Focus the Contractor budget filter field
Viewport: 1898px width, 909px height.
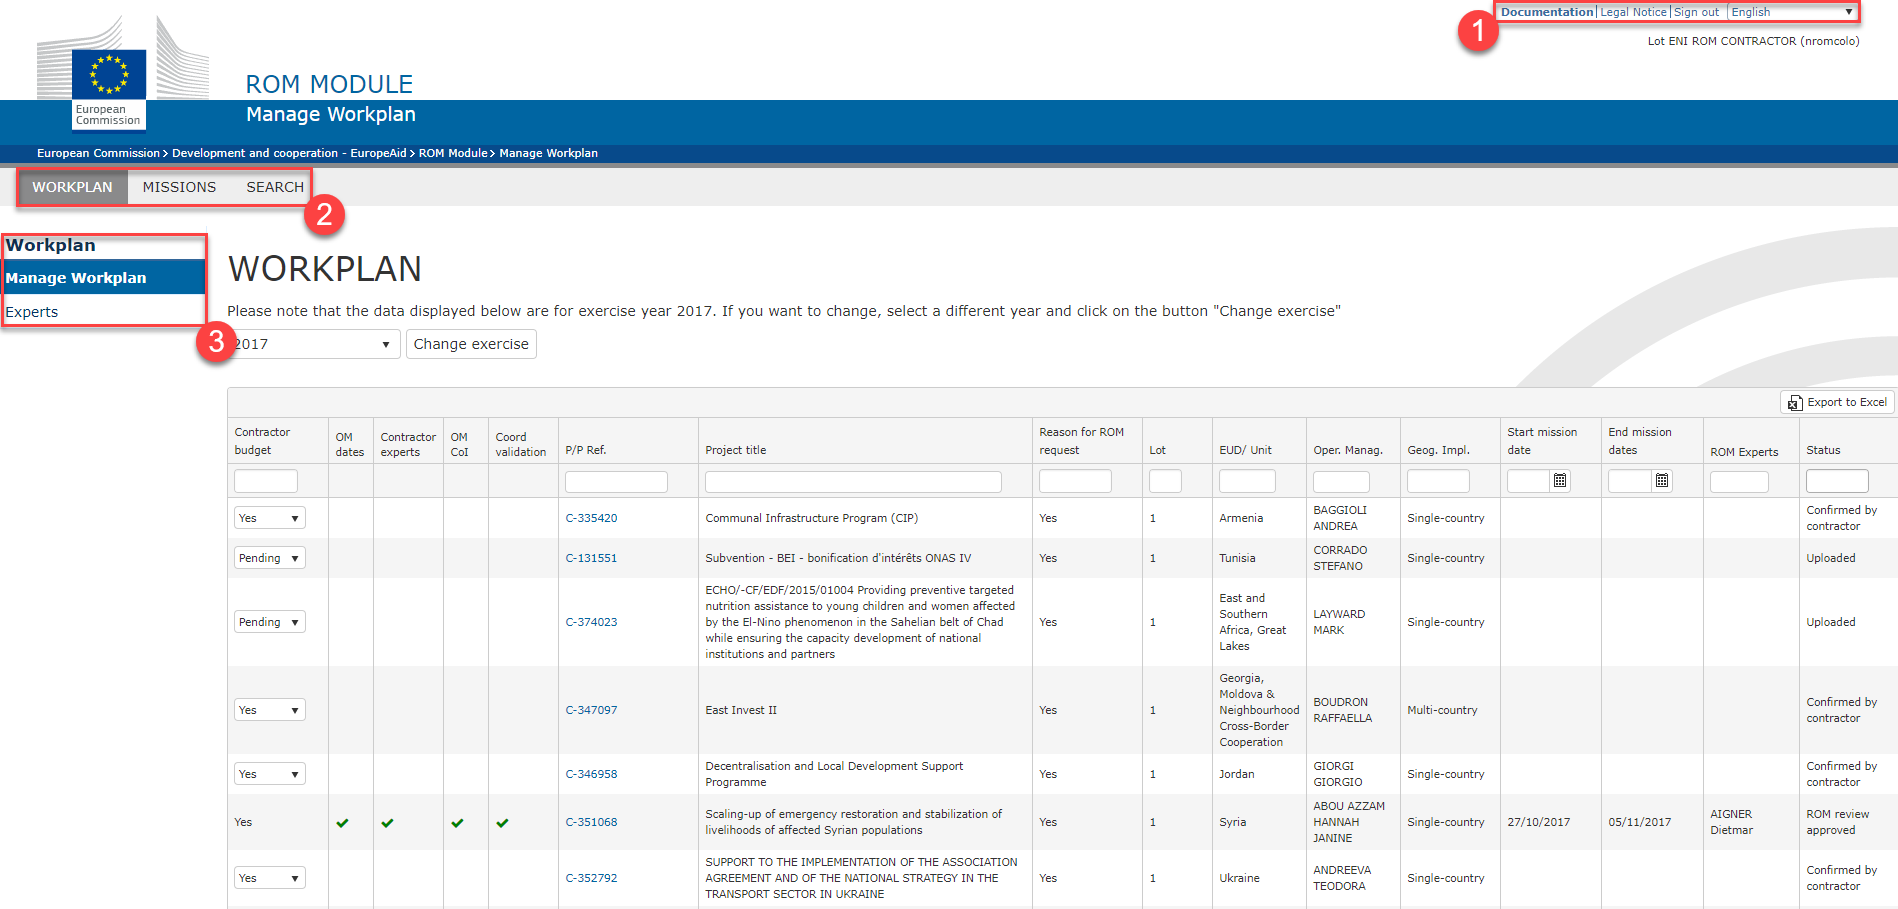(266, 481)
